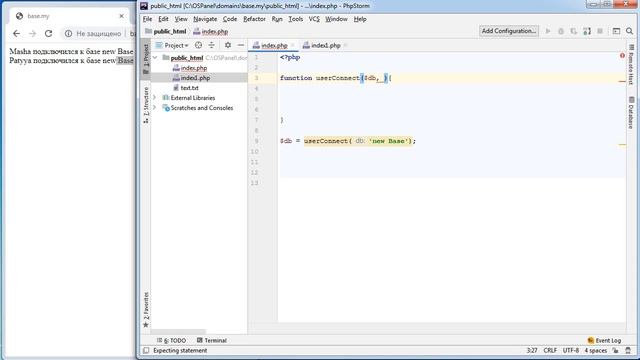Open the Tools menu
The height and width of the screenshot is (360, 640).
click(x=296, y=19)
